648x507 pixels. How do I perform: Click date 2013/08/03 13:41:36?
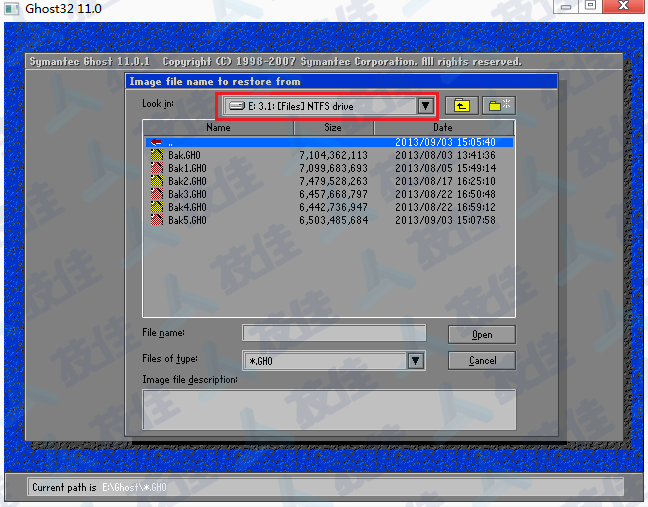pos(445,155)
